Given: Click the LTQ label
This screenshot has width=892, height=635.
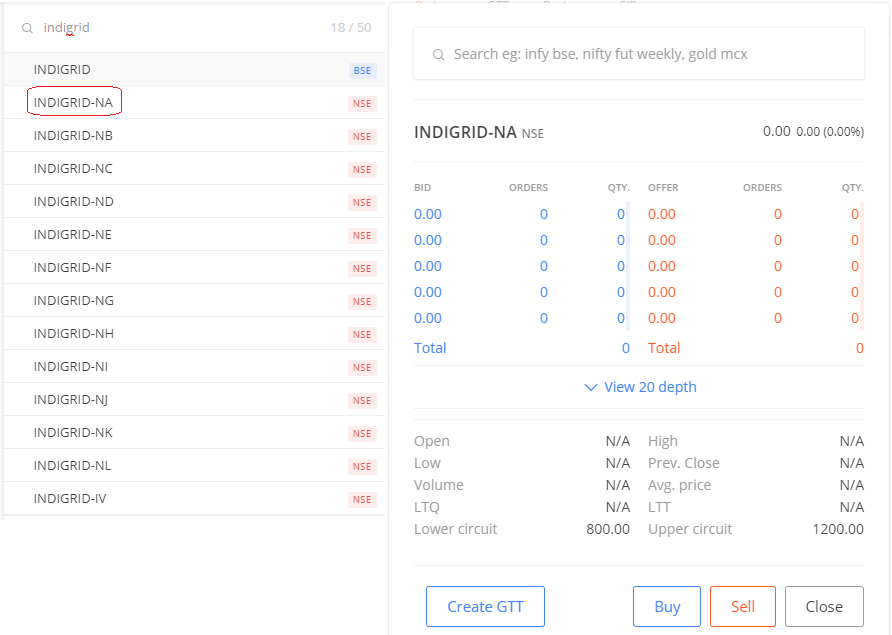Looking at the screenshot, I should click(x=427, y=507).
